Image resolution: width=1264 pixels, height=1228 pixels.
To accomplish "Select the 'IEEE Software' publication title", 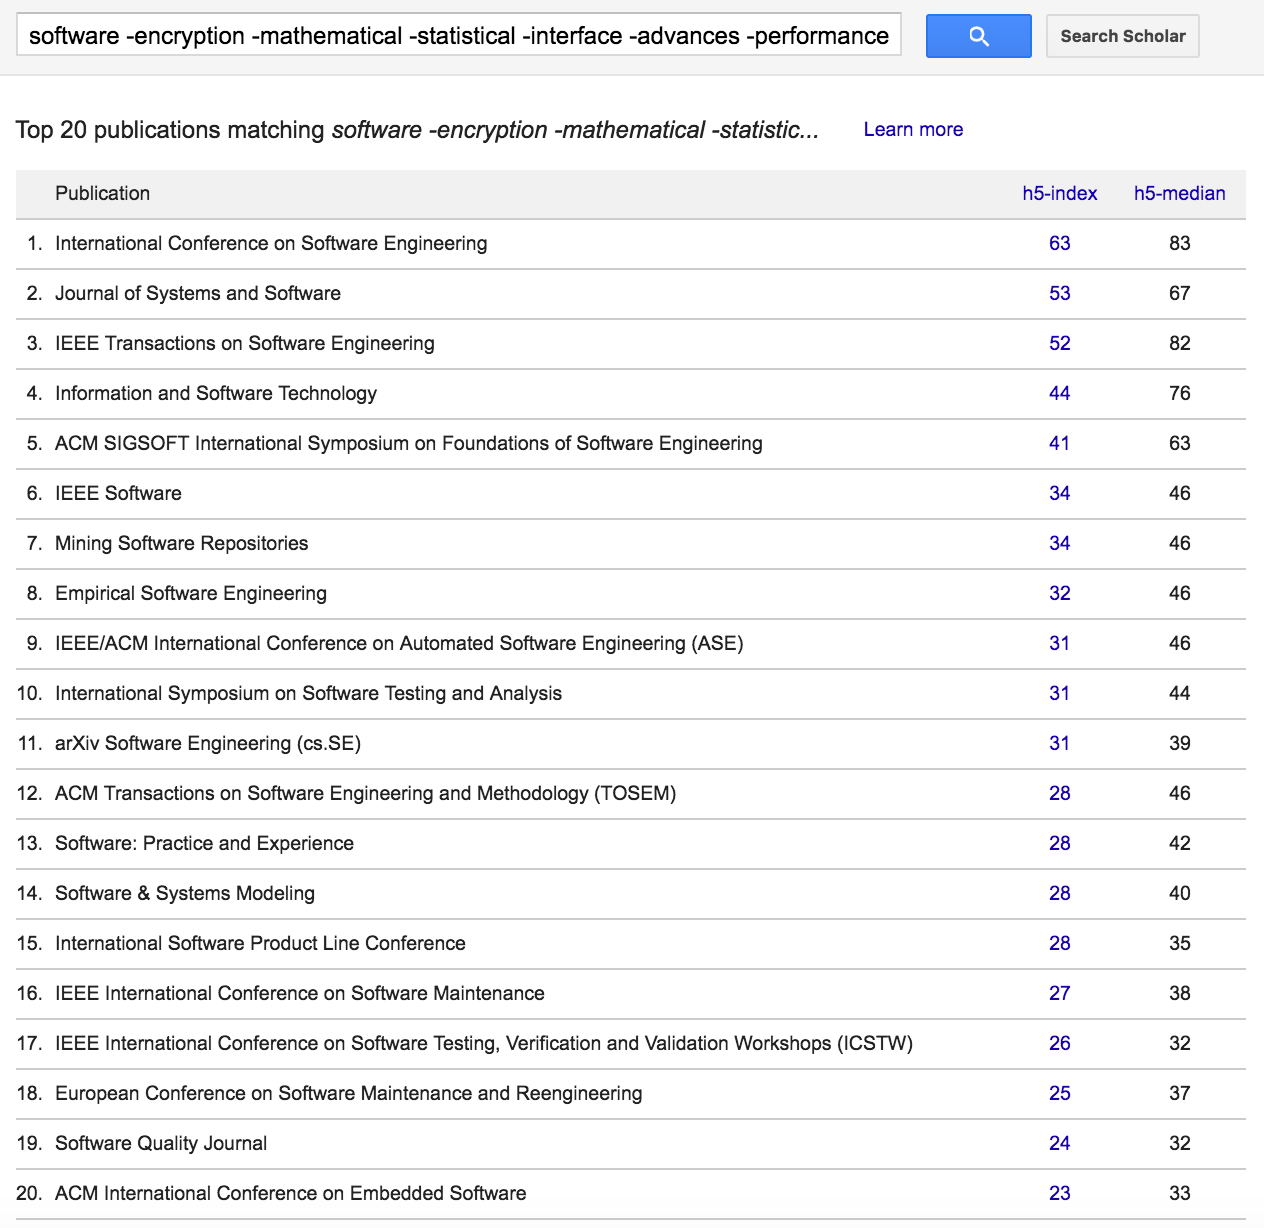I will 118,493.
